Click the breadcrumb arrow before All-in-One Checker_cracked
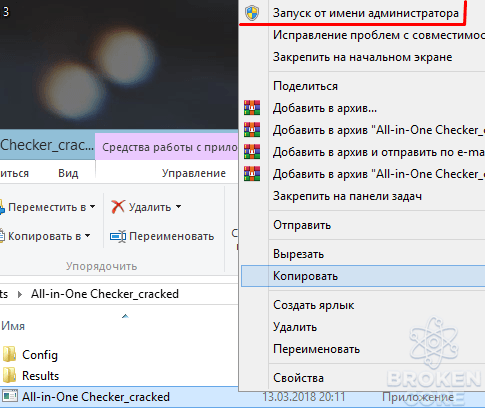This screenshot has width=485, height=409. 20,294
